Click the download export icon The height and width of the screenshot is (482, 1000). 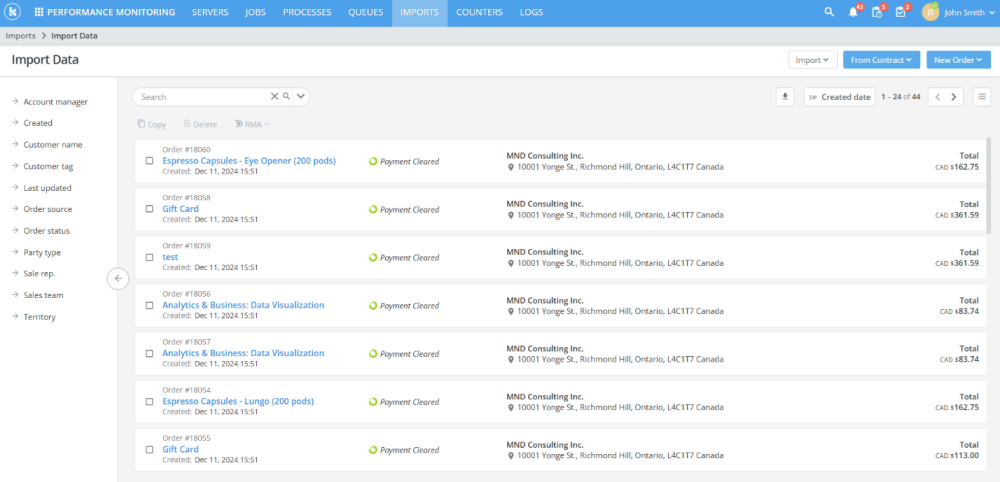click(x=785, y=97)
